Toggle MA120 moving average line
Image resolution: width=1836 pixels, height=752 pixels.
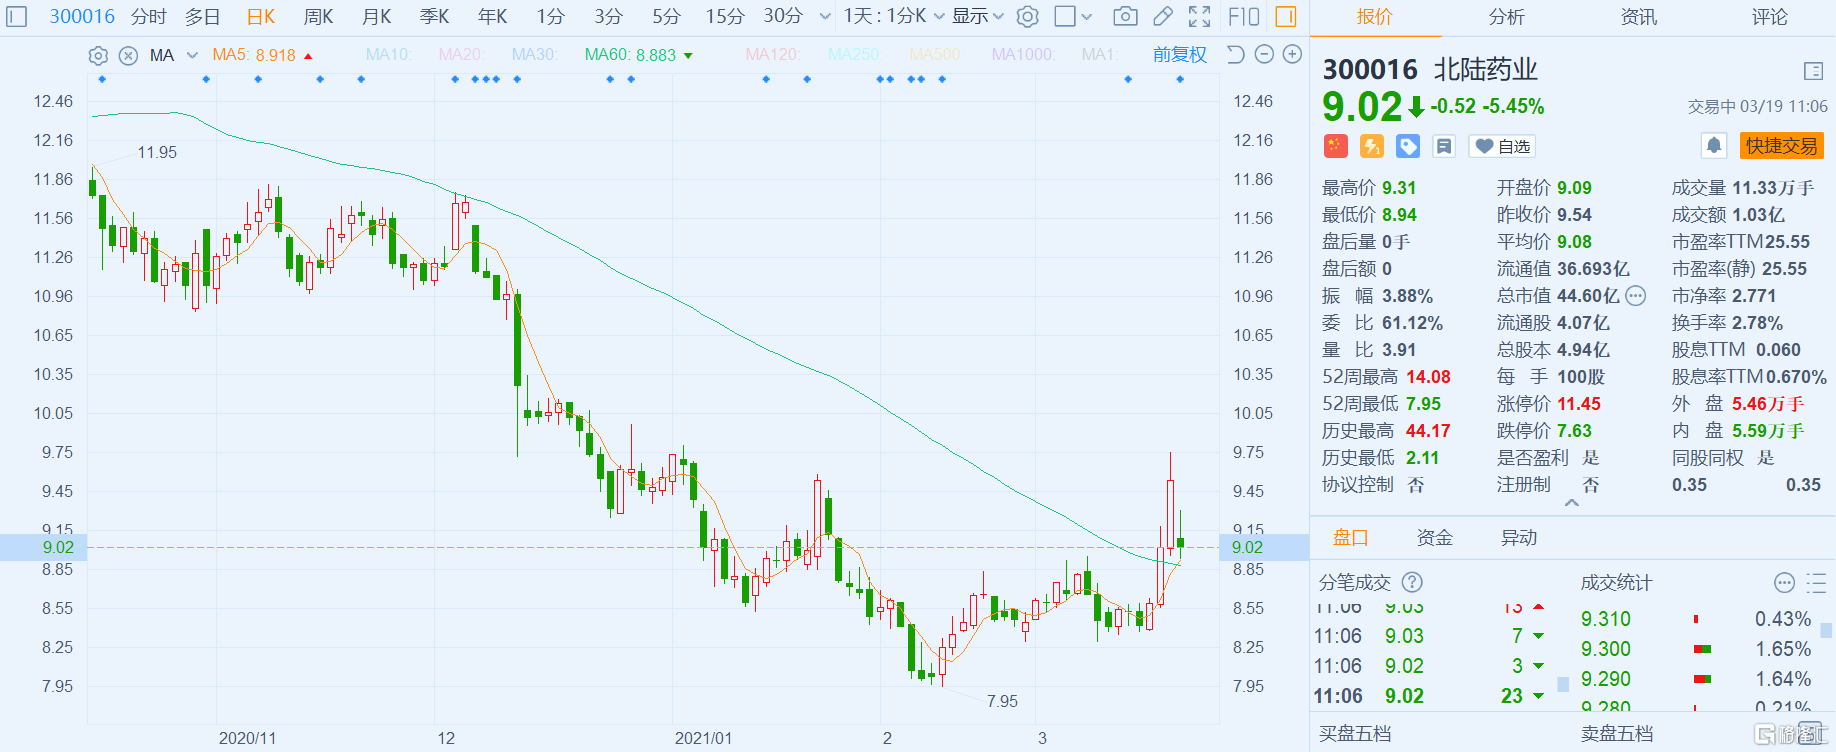[x=773, y=55]
